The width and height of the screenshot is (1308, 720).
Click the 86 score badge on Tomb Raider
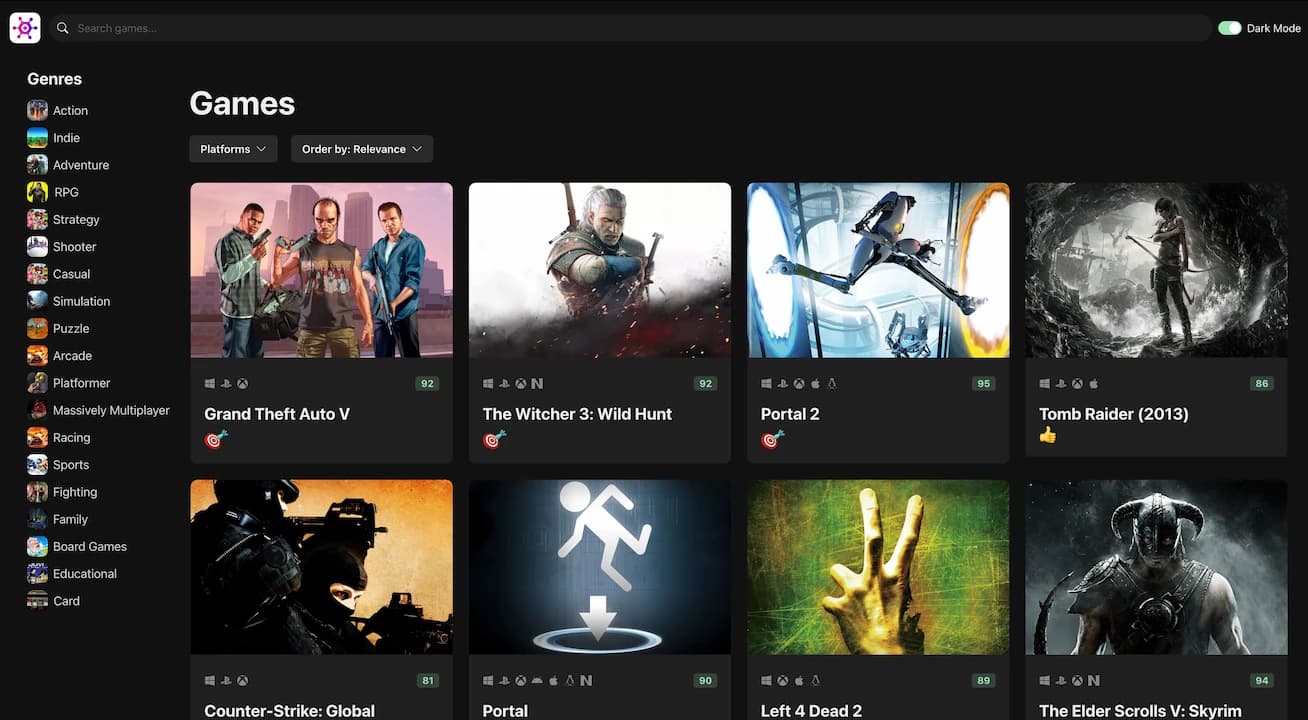[1262, 384]
